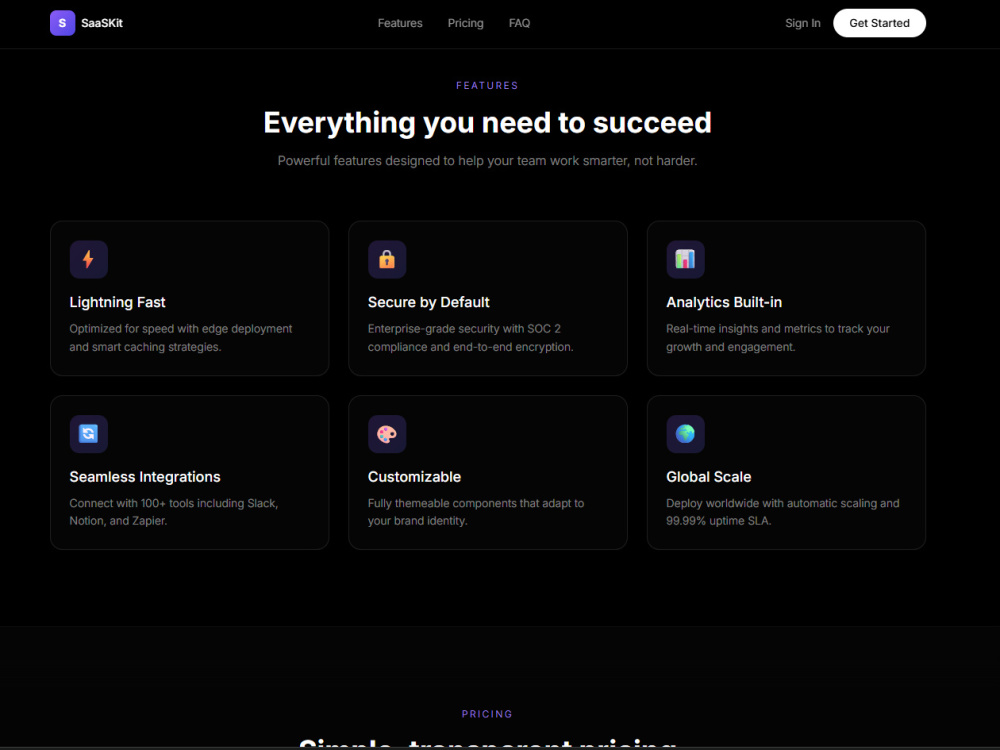Image resolution: width=1000 pixels, height=750 pixels.
Task: Open the Features nav link
Action: click(x=400, y=23)
